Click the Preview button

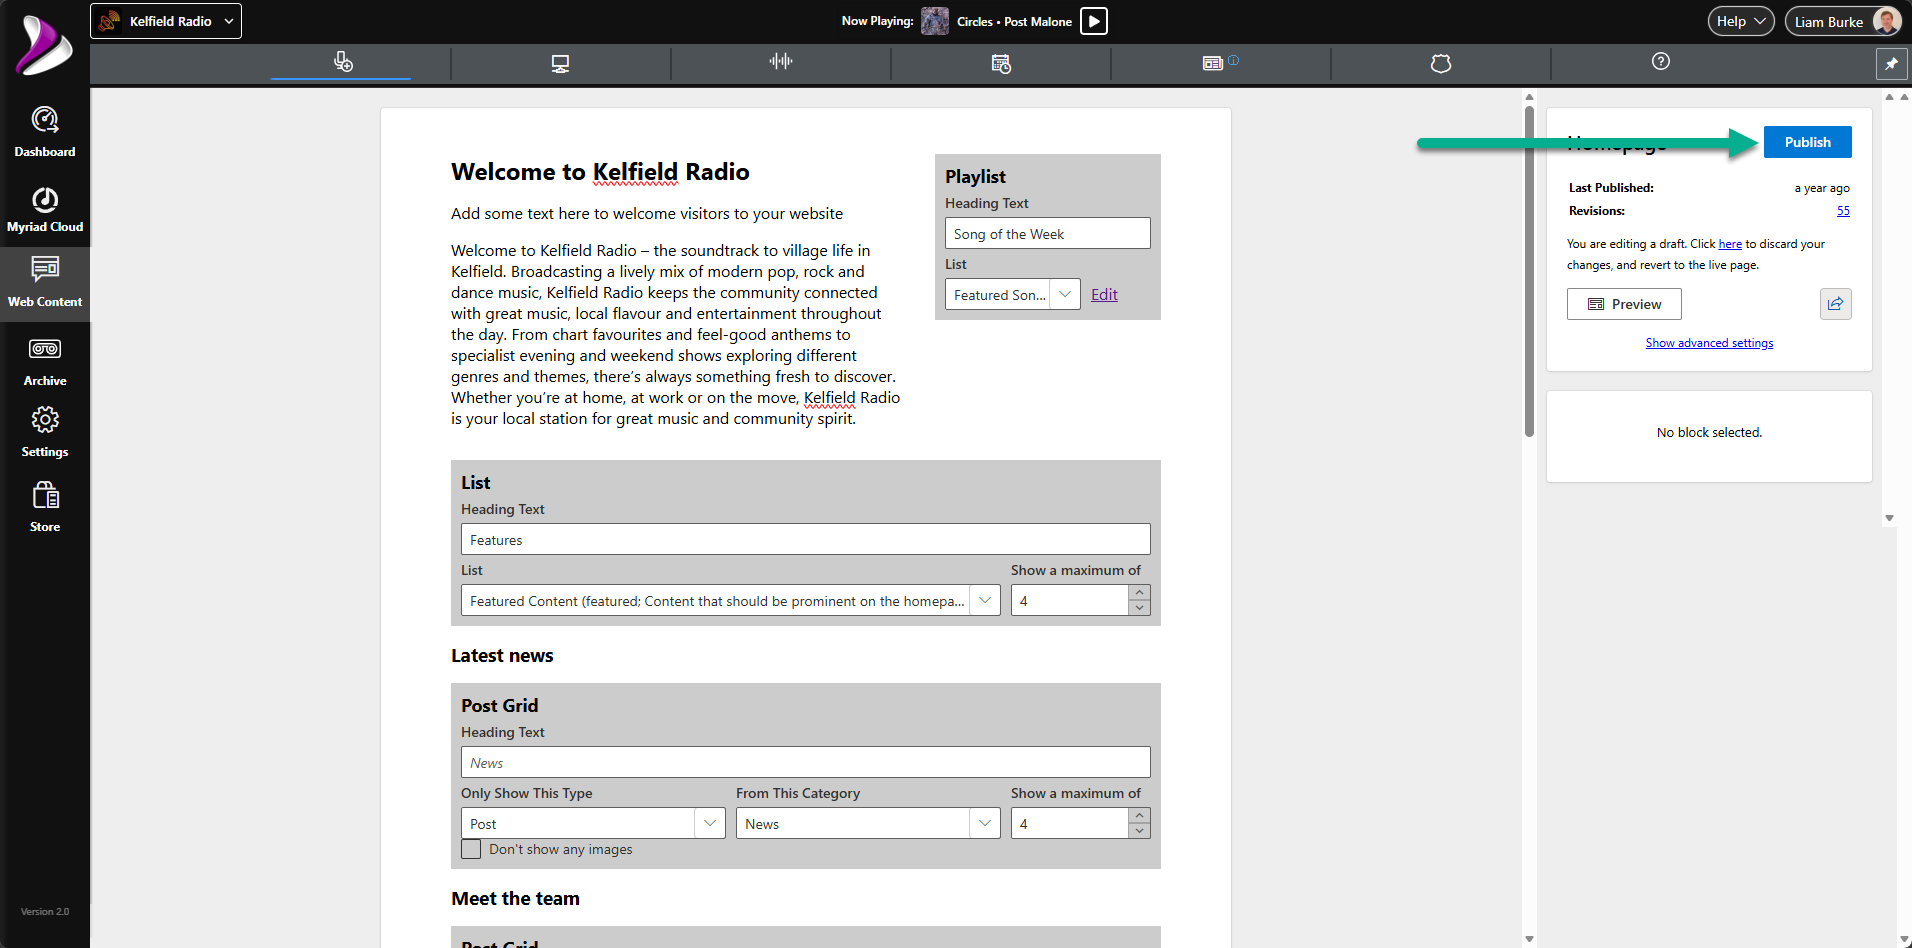pyautogui.click(x=1624, y=304)
